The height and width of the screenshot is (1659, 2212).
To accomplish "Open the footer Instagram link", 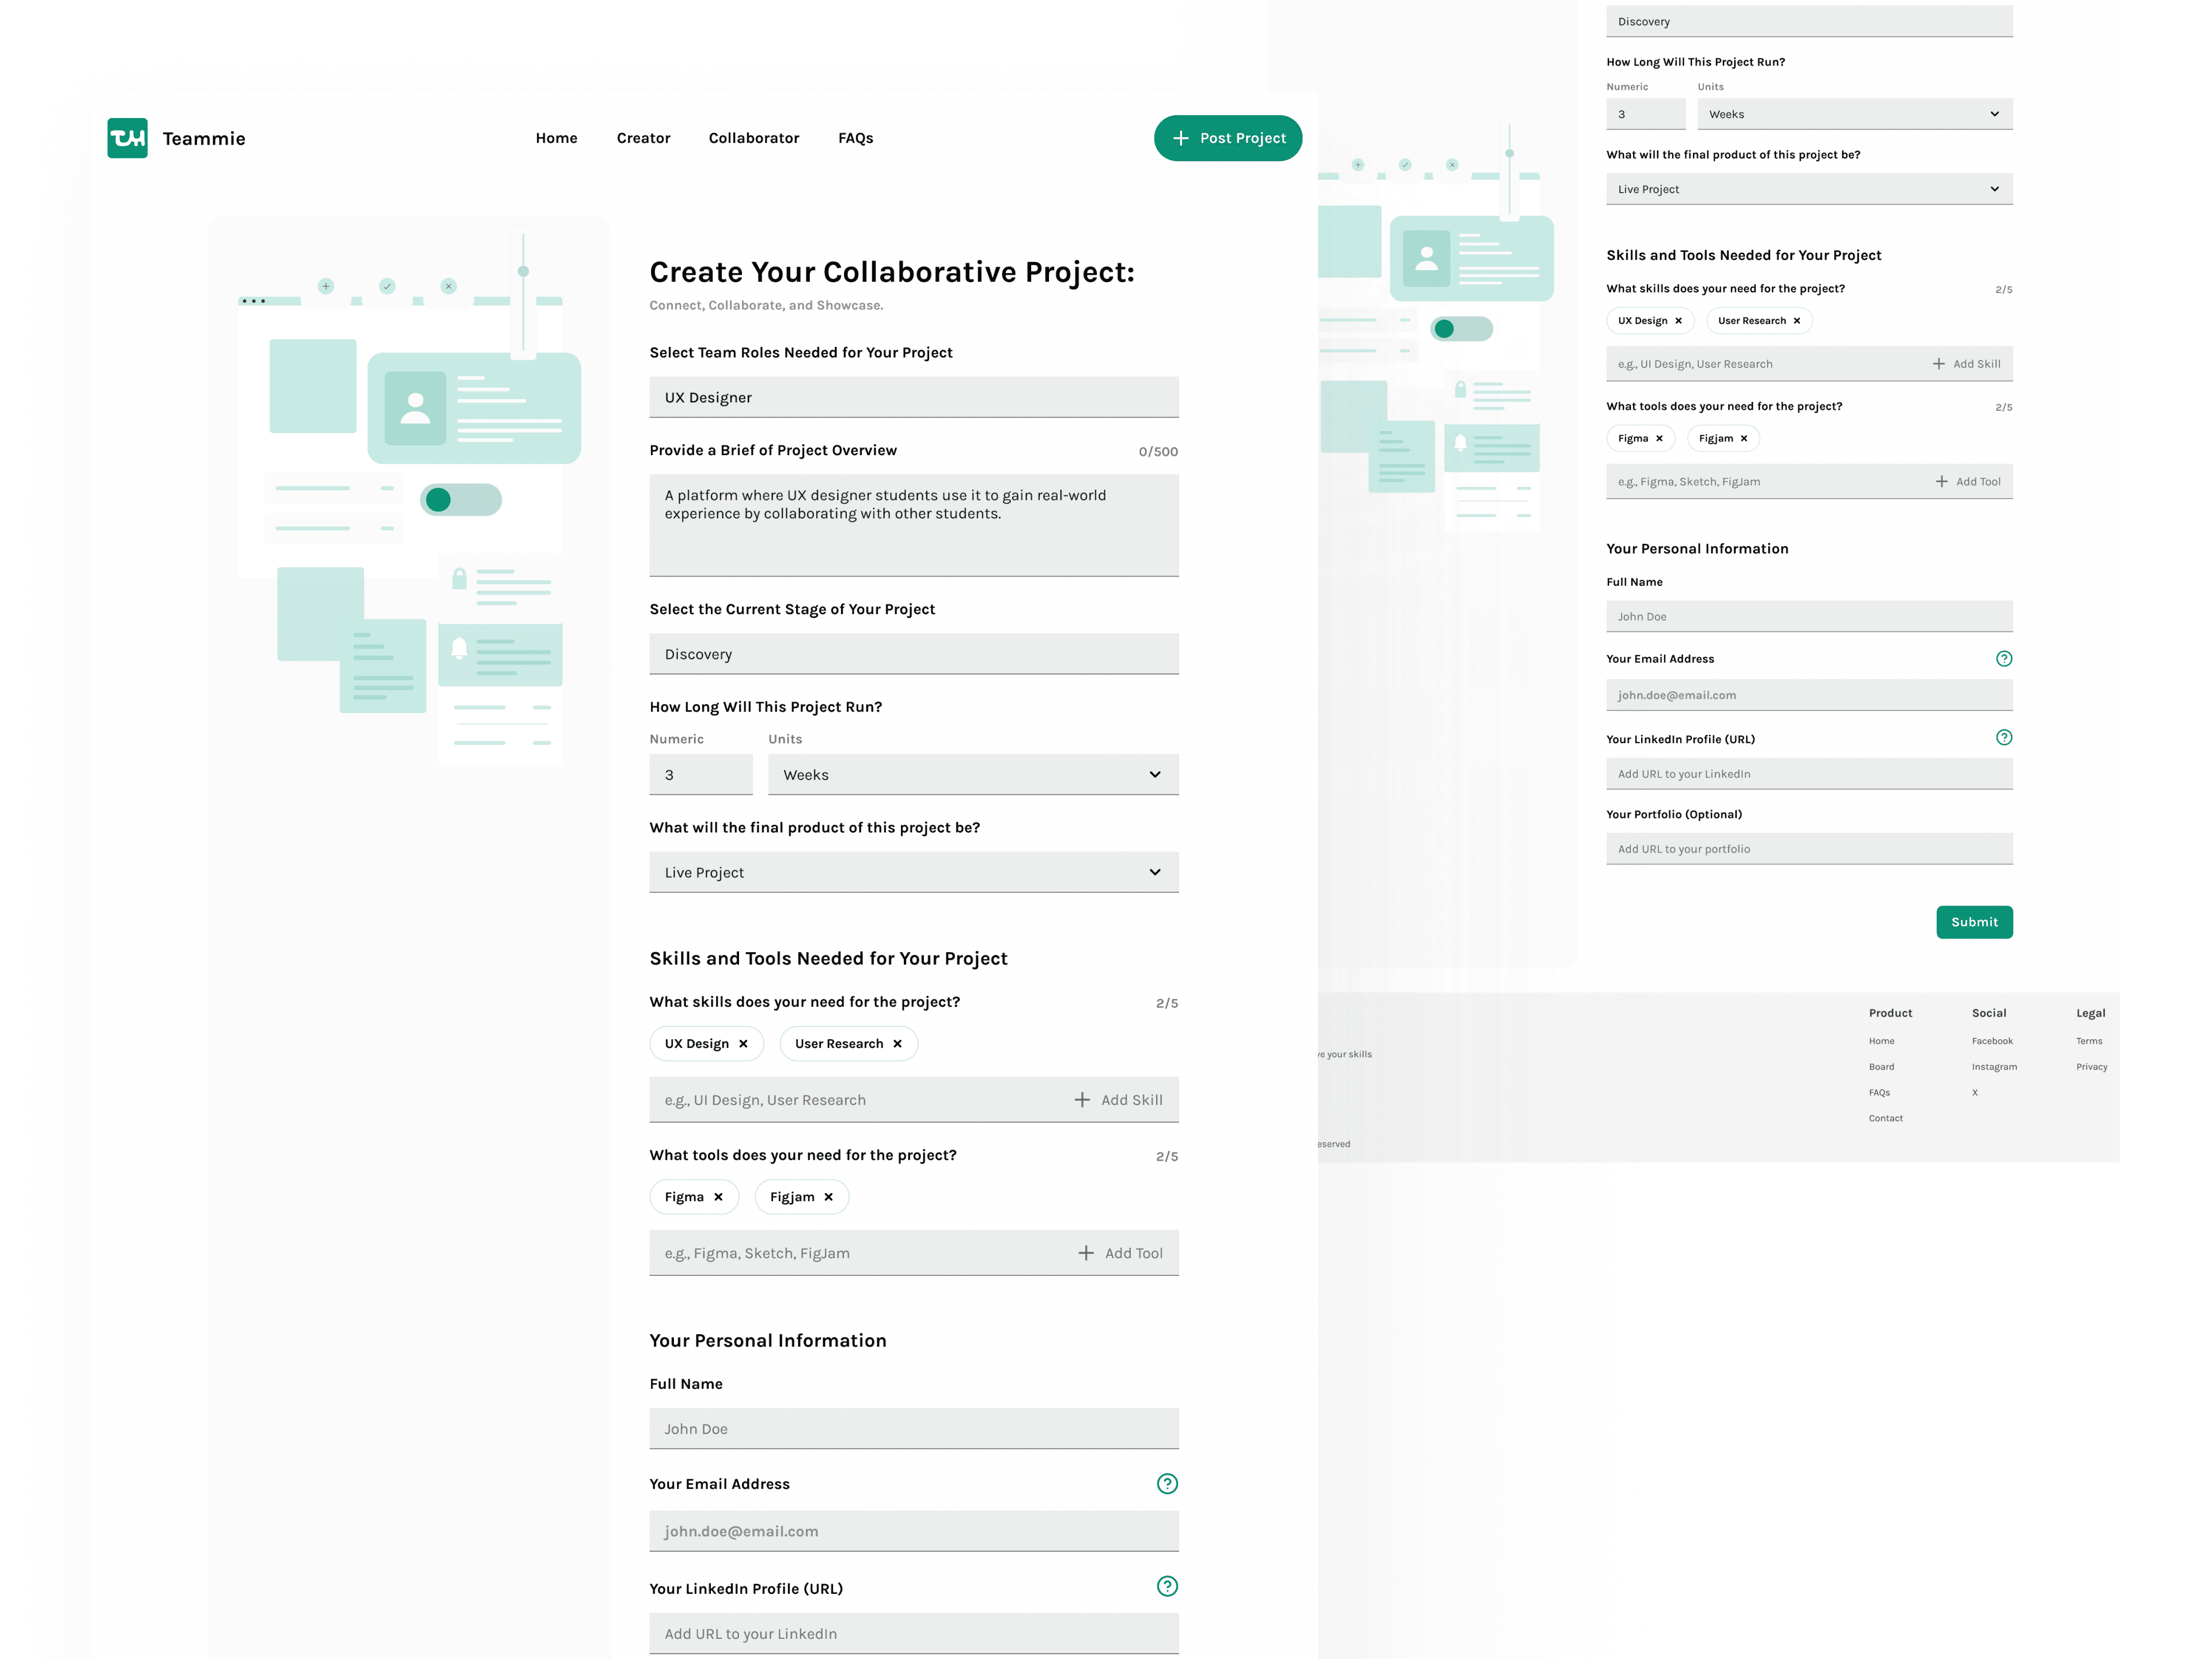I will 1994,1067.
